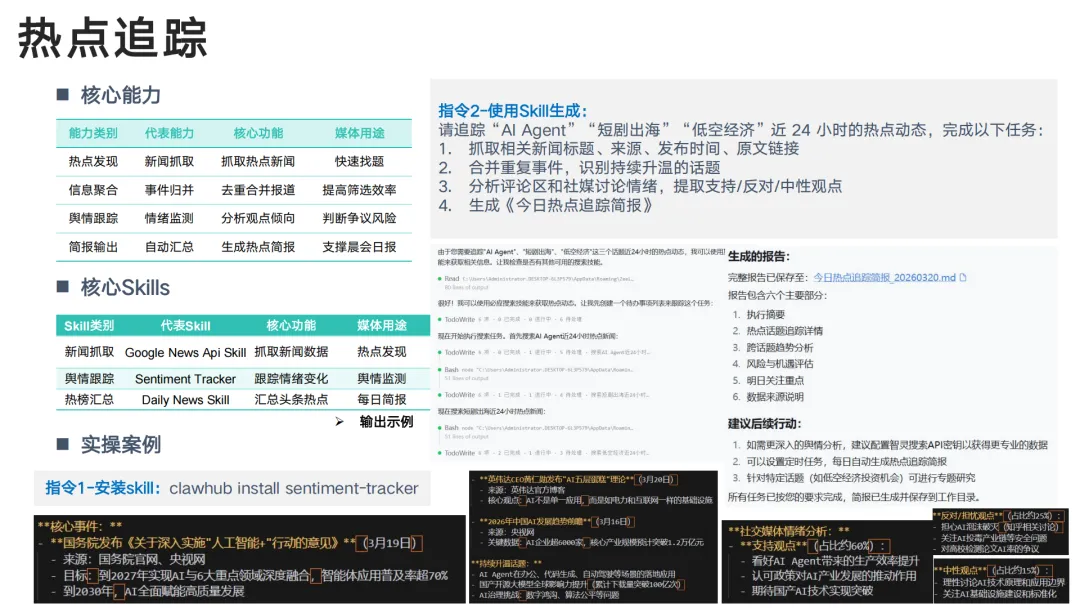Select the instruction item 生成《今日热点追踪简报》
The height and width of the screenshot is (608, 1080).
pyautogui.click(x=561, y=205)
